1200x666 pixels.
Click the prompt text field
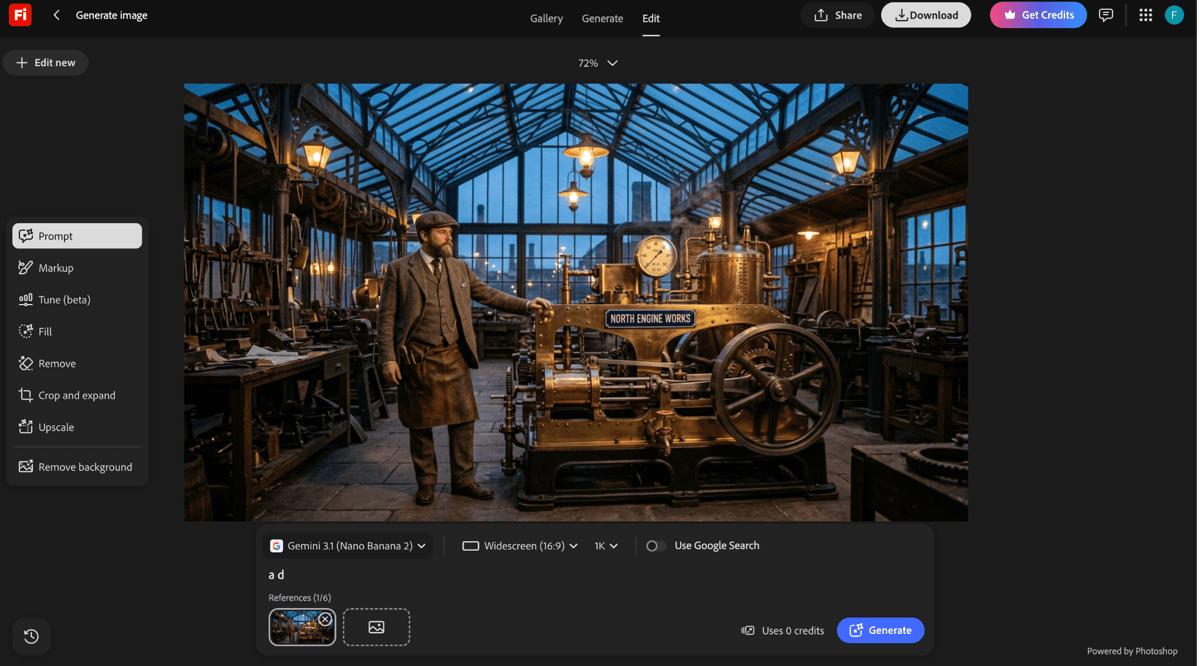(x=595, y=575)
